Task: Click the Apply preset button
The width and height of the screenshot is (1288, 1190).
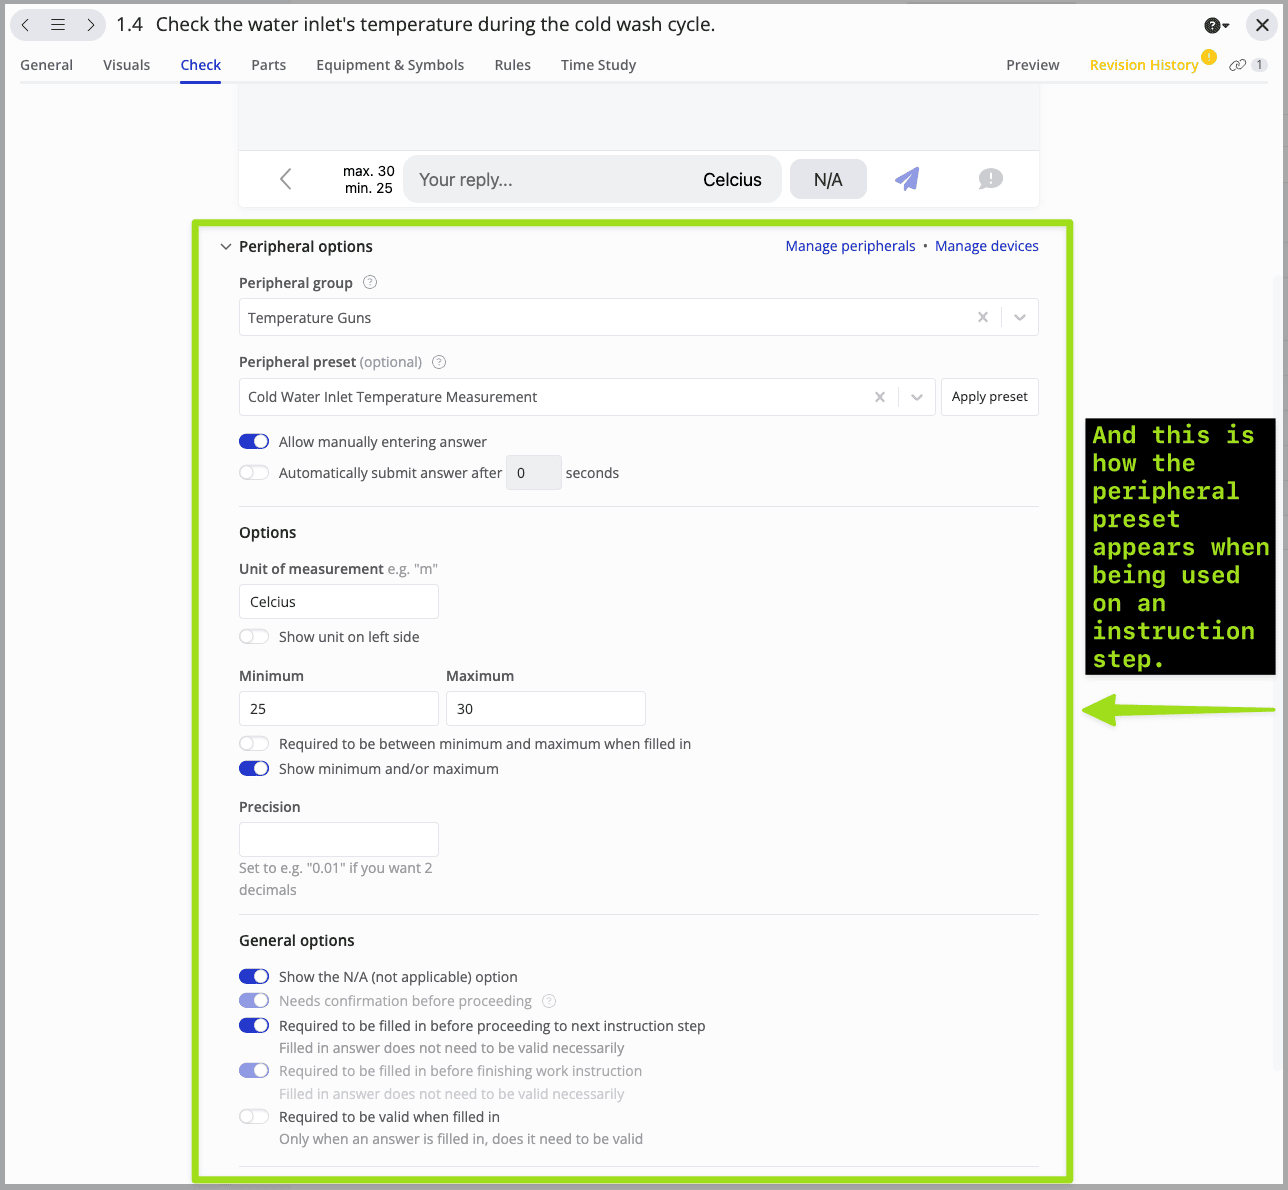Action: point(989,397)
